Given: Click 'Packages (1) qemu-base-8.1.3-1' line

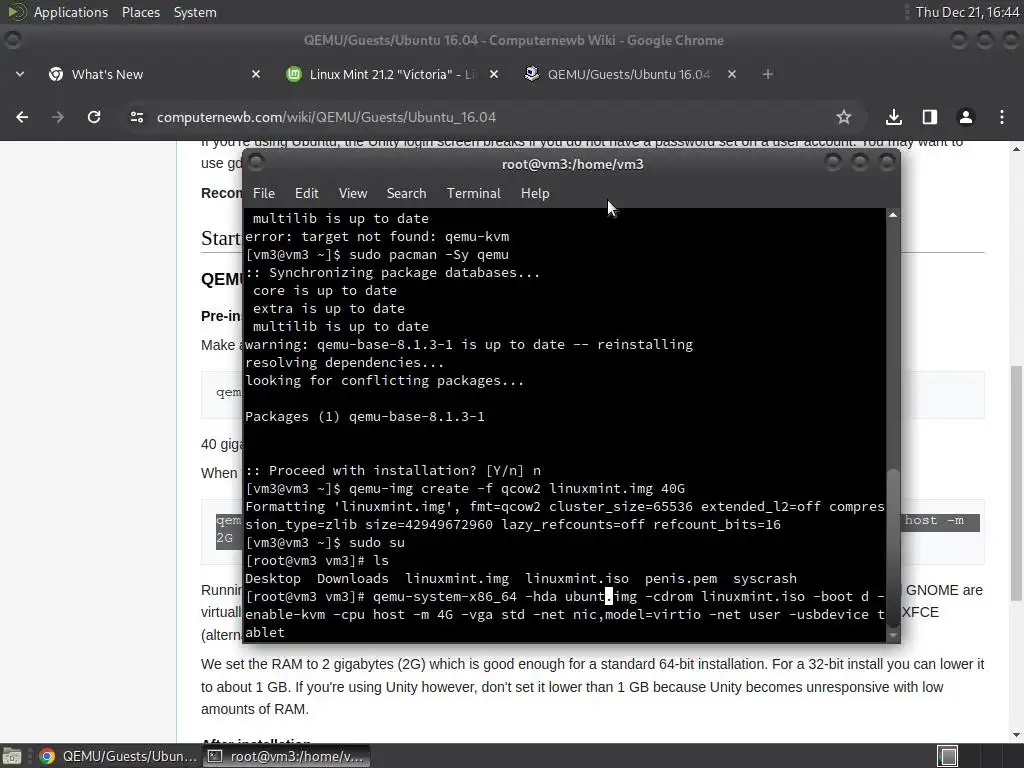Looking at the screenshot, I should click(x=364, y=417).
